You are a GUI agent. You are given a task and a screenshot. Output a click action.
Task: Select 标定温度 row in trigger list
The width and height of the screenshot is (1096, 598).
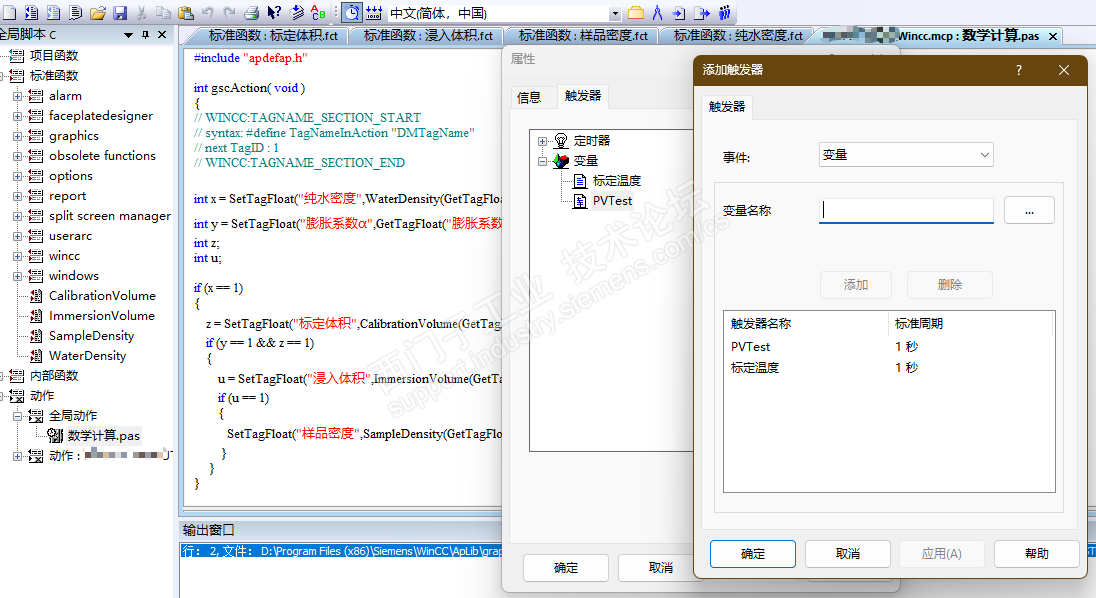click(x=888, y=367)
